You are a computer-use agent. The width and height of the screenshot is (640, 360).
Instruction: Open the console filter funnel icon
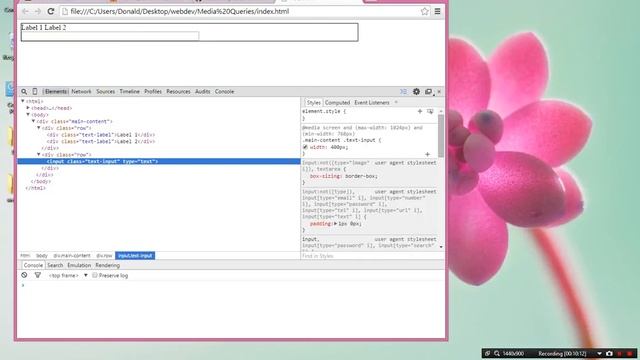pyautogui.click(x=38, y=275)
